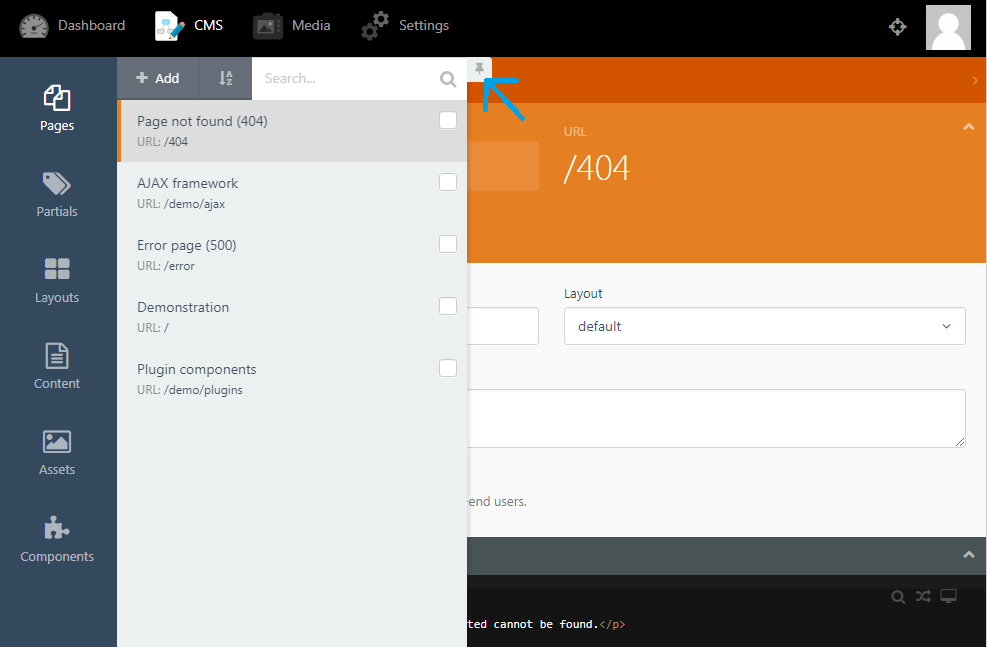
Task: Click the search magnifier icon
Action: [x=448, y=79]
